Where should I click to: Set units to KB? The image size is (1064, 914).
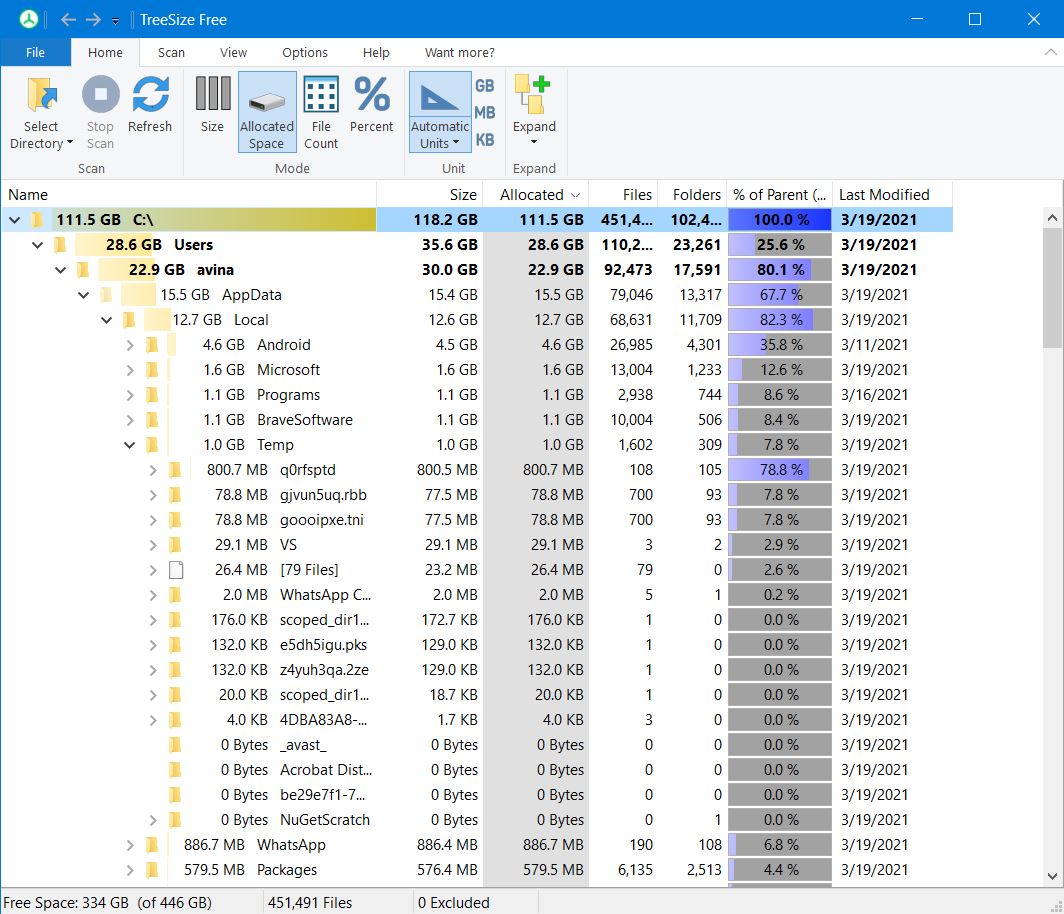pyautogui.click(x=484, y=140)
